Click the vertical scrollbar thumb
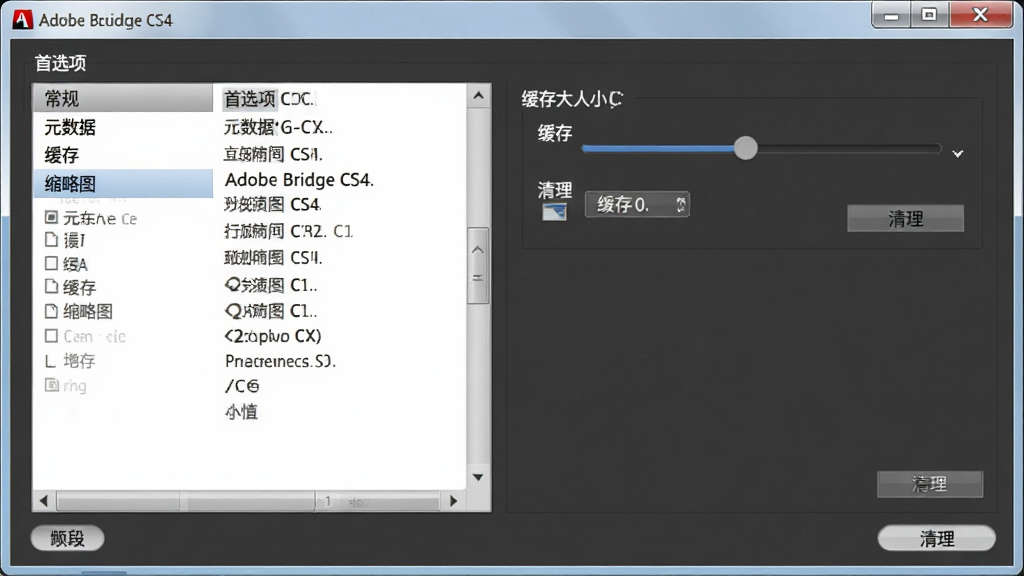Screen dimensions: 1024x576 coord(478,266)
